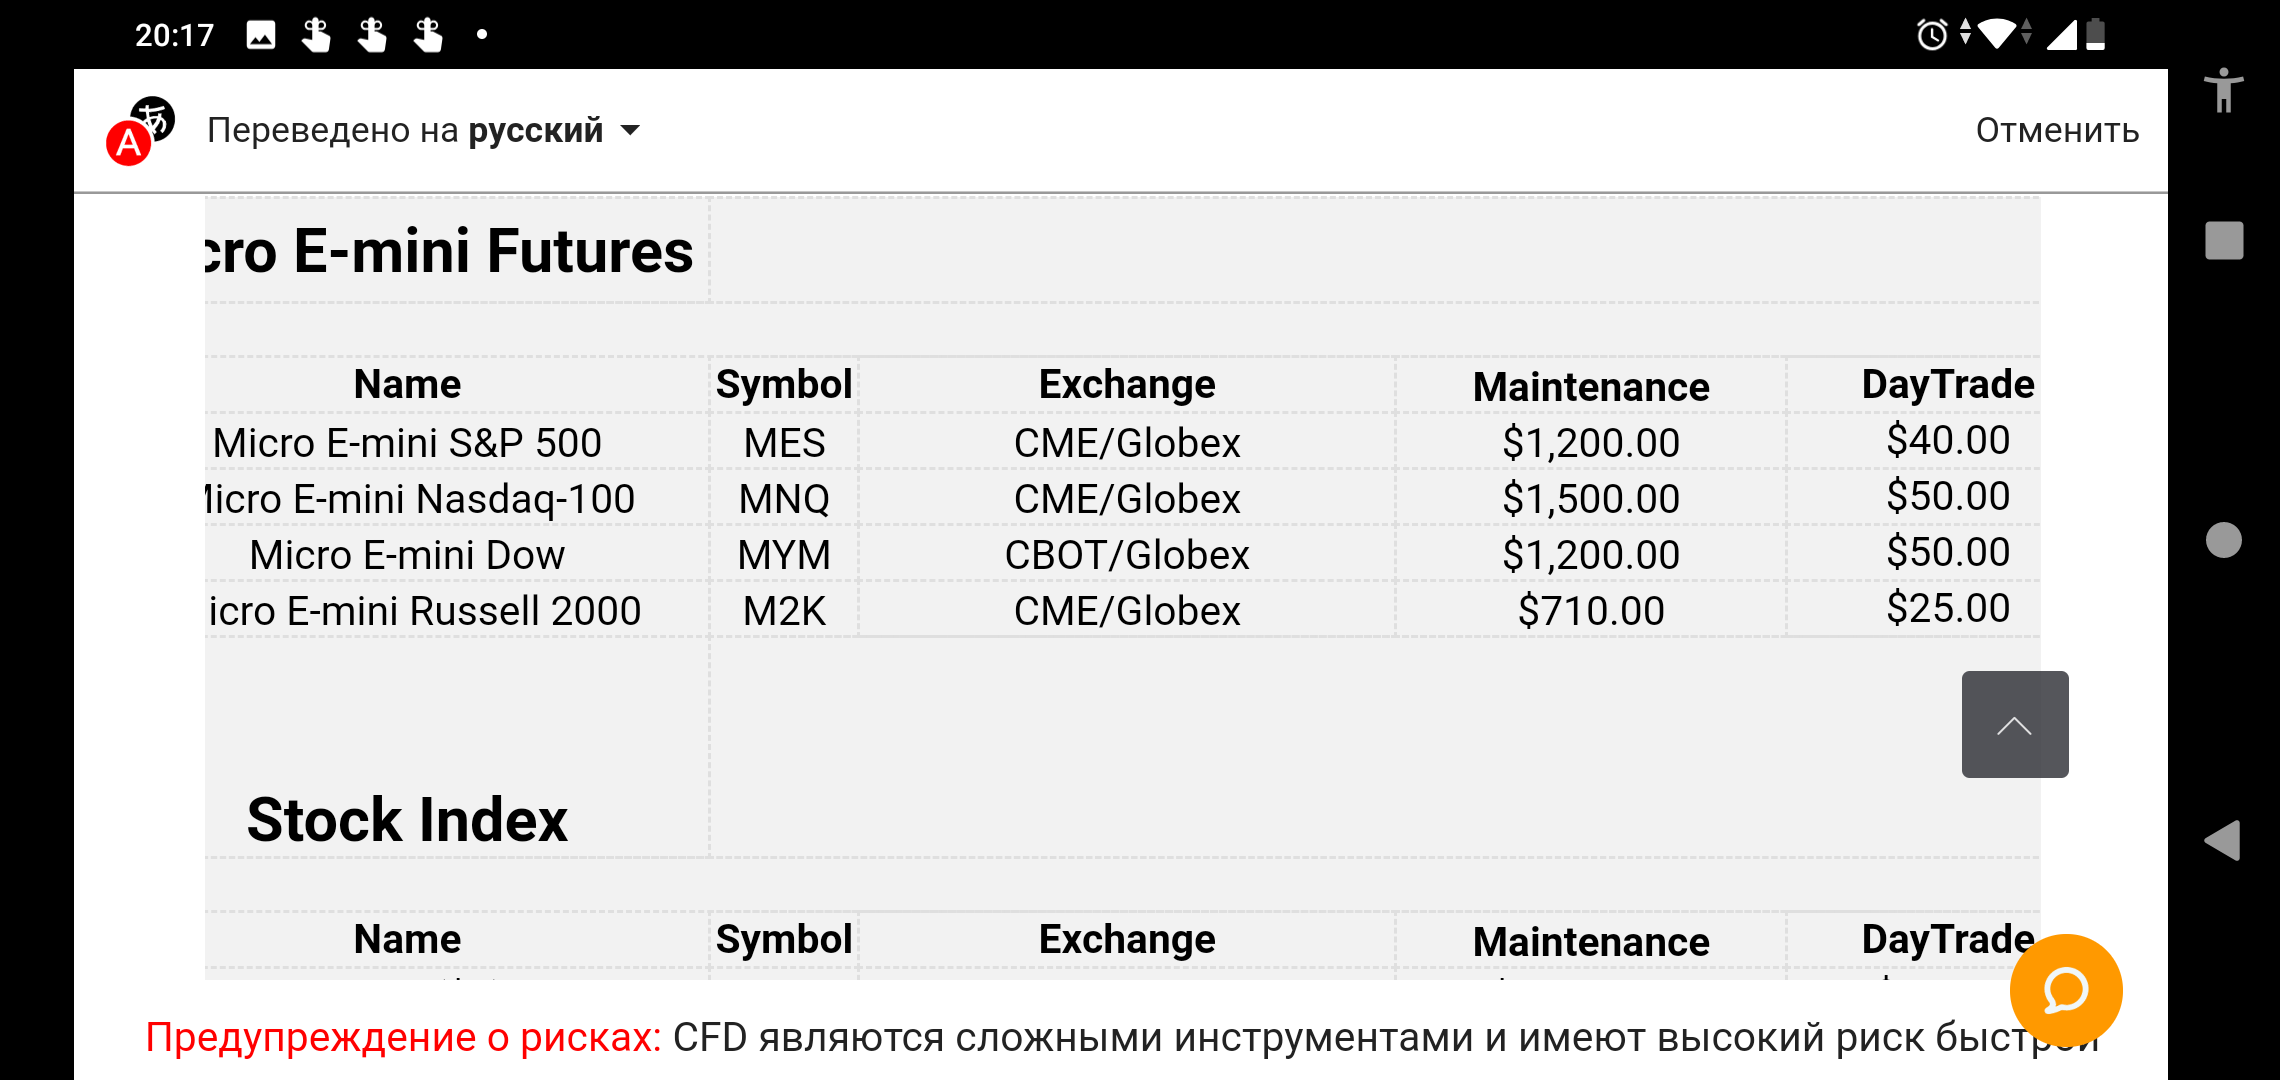Tap the M2K symbol cell
The height and width of the screenshot is (1080, 2280).
coord(784,611)
